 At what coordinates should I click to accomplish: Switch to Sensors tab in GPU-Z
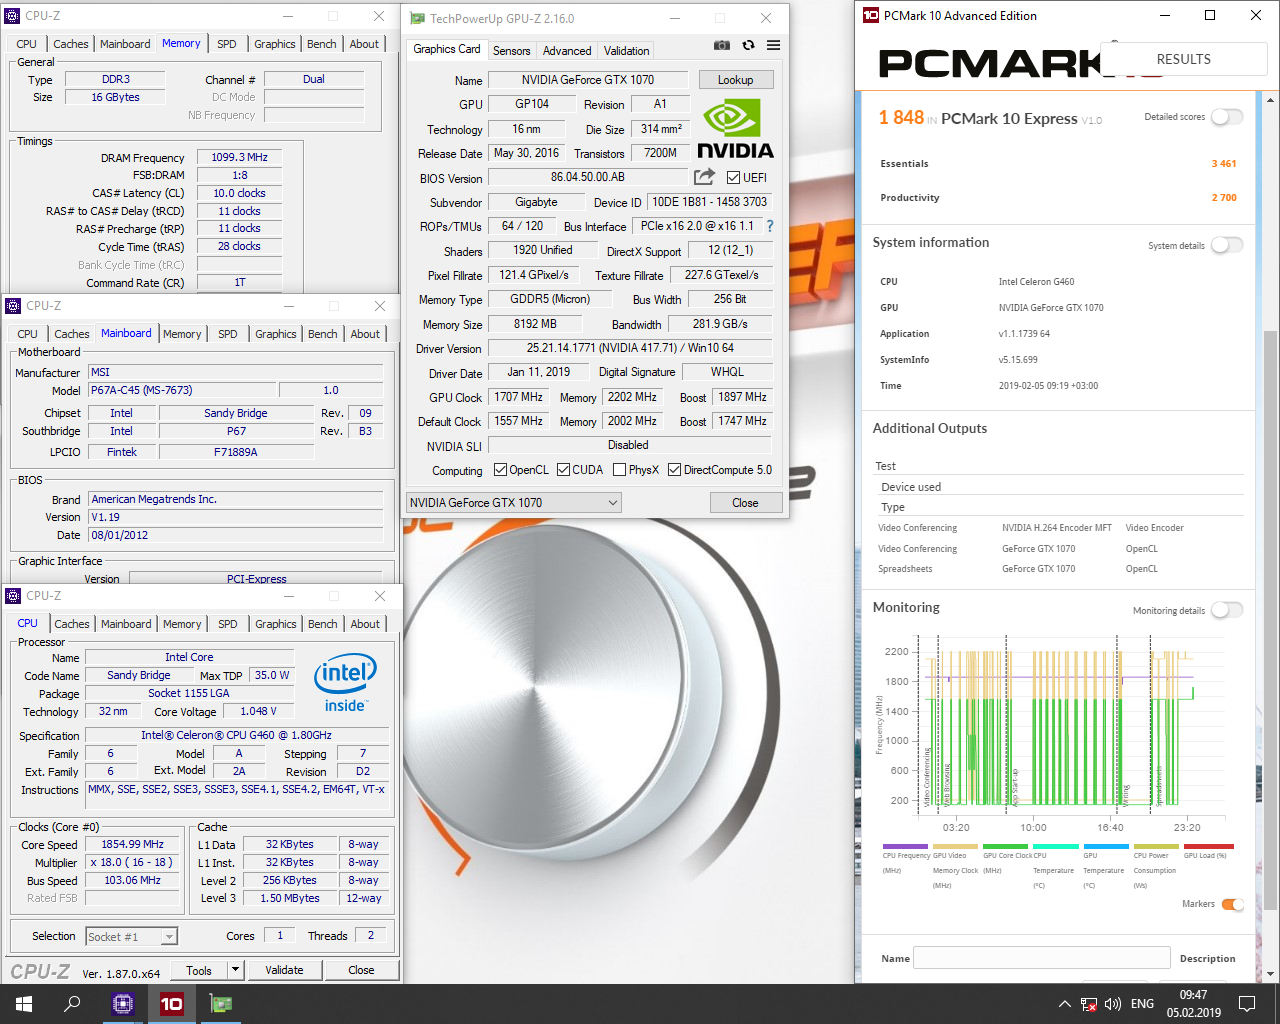[511, 51]
